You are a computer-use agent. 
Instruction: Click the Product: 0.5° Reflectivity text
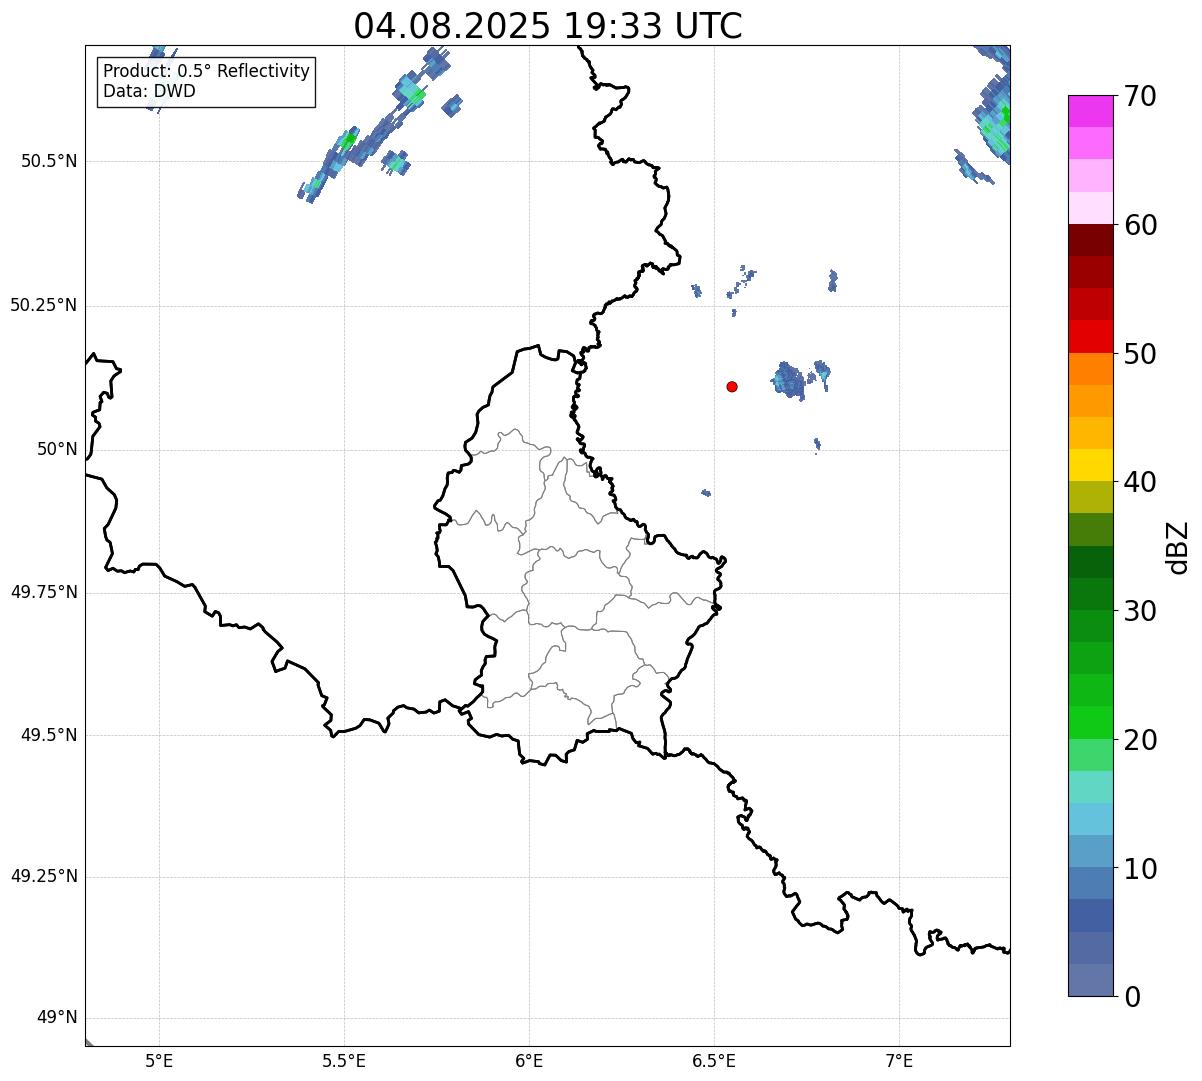pos(206,72)
